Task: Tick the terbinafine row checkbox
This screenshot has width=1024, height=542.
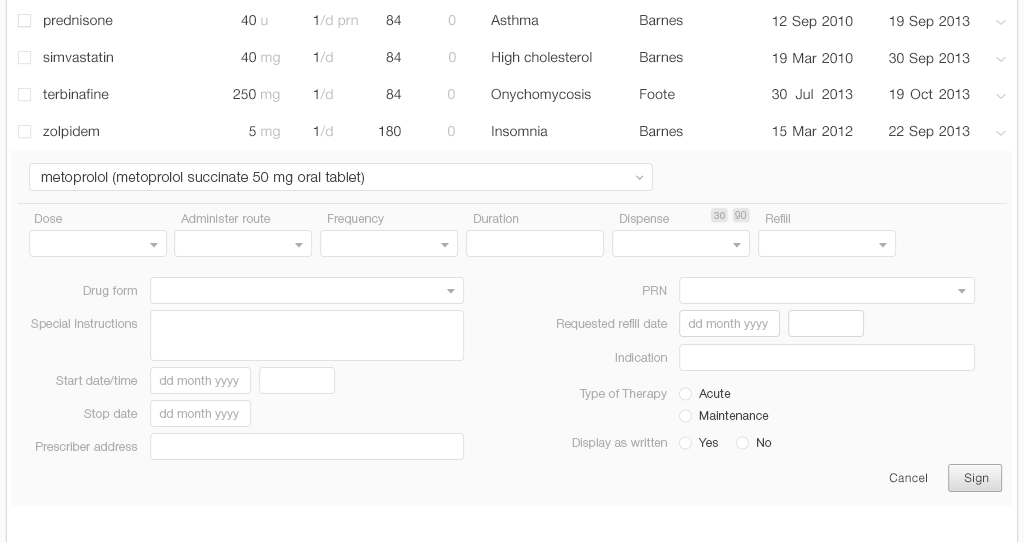Action: pyautogui.click(x=25, y=95)
